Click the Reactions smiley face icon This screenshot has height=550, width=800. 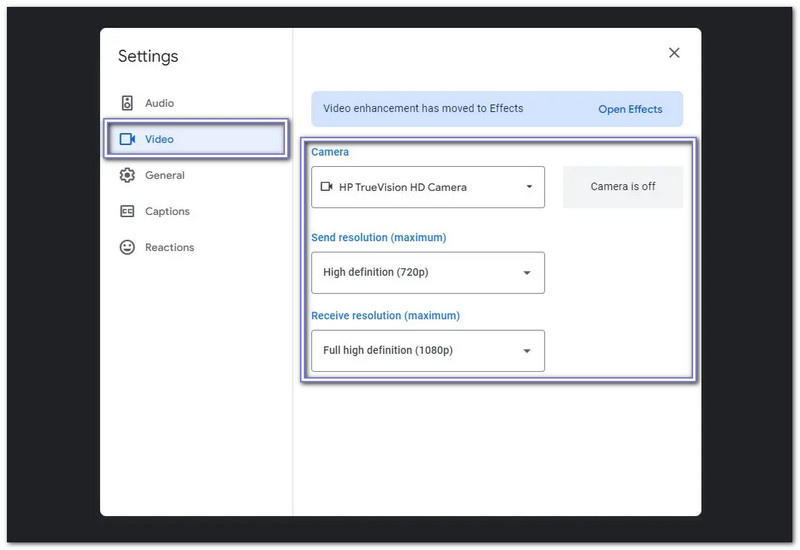click(127, 247)
